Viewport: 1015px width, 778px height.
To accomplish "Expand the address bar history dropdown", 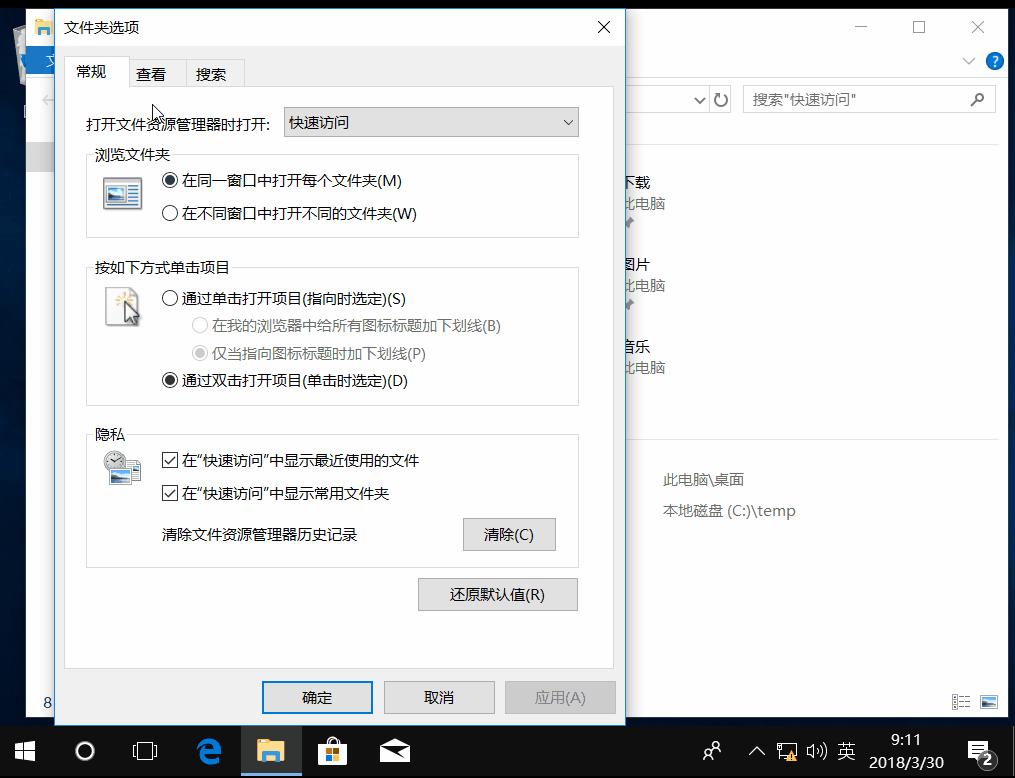I will pyautogui.click(x=700, y=99).
